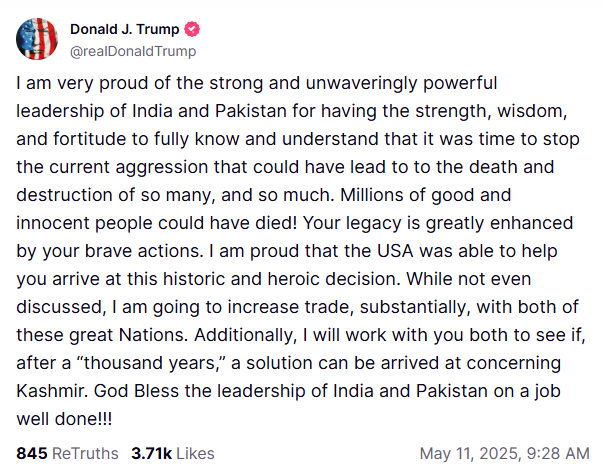Click the Donald J. Trump display name

[x=122, y=29]
